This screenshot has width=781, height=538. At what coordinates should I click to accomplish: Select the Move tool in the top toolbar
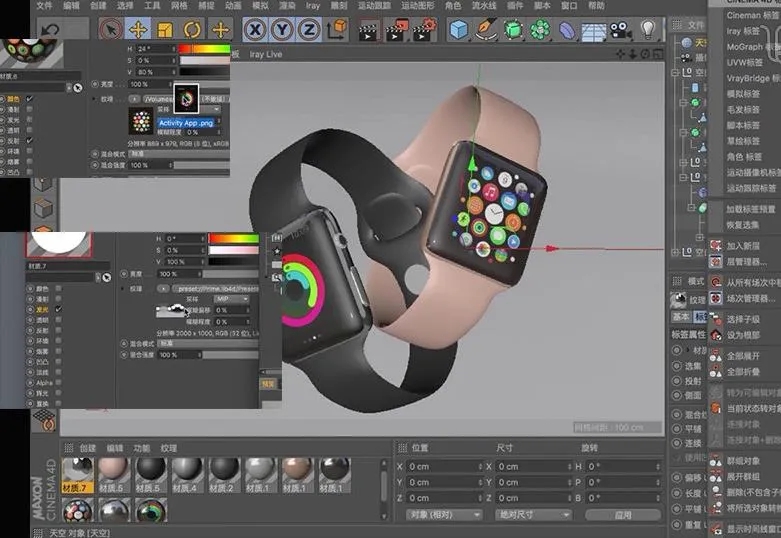(139, 30)
